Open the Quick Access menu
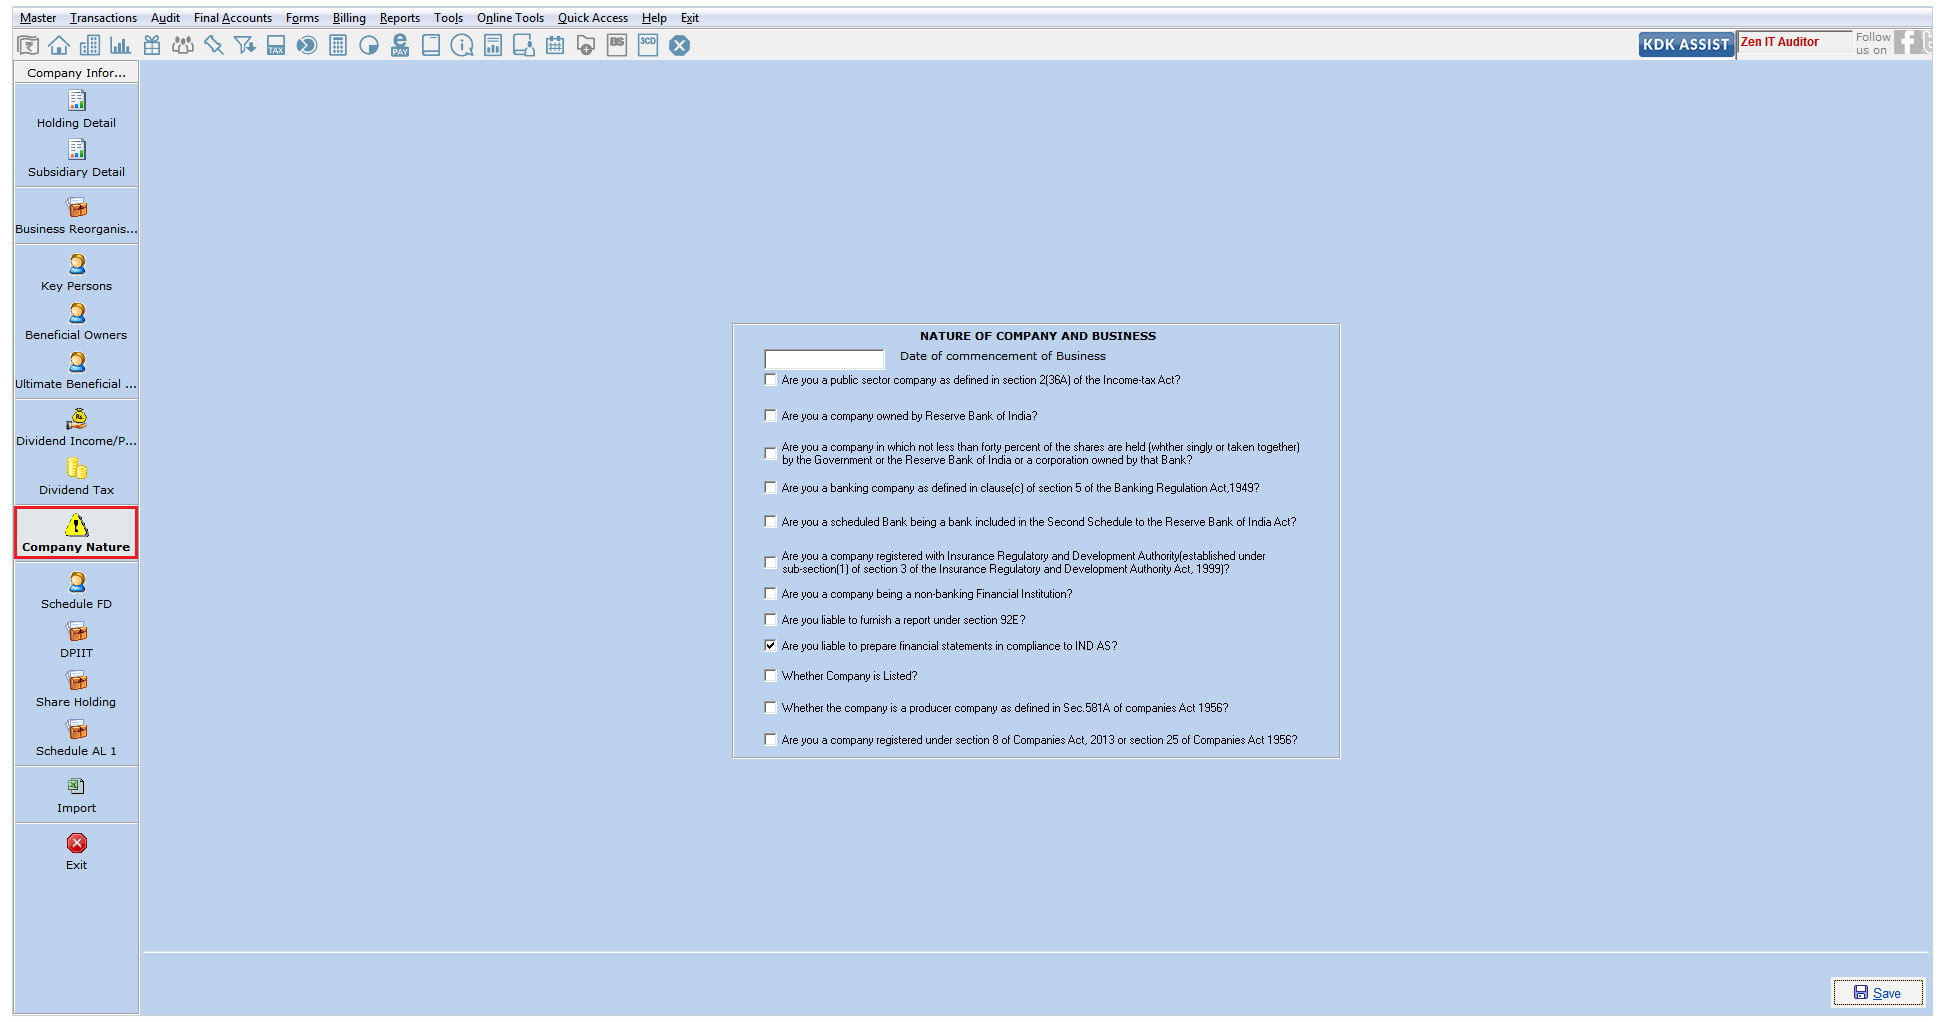 (593, 18)
